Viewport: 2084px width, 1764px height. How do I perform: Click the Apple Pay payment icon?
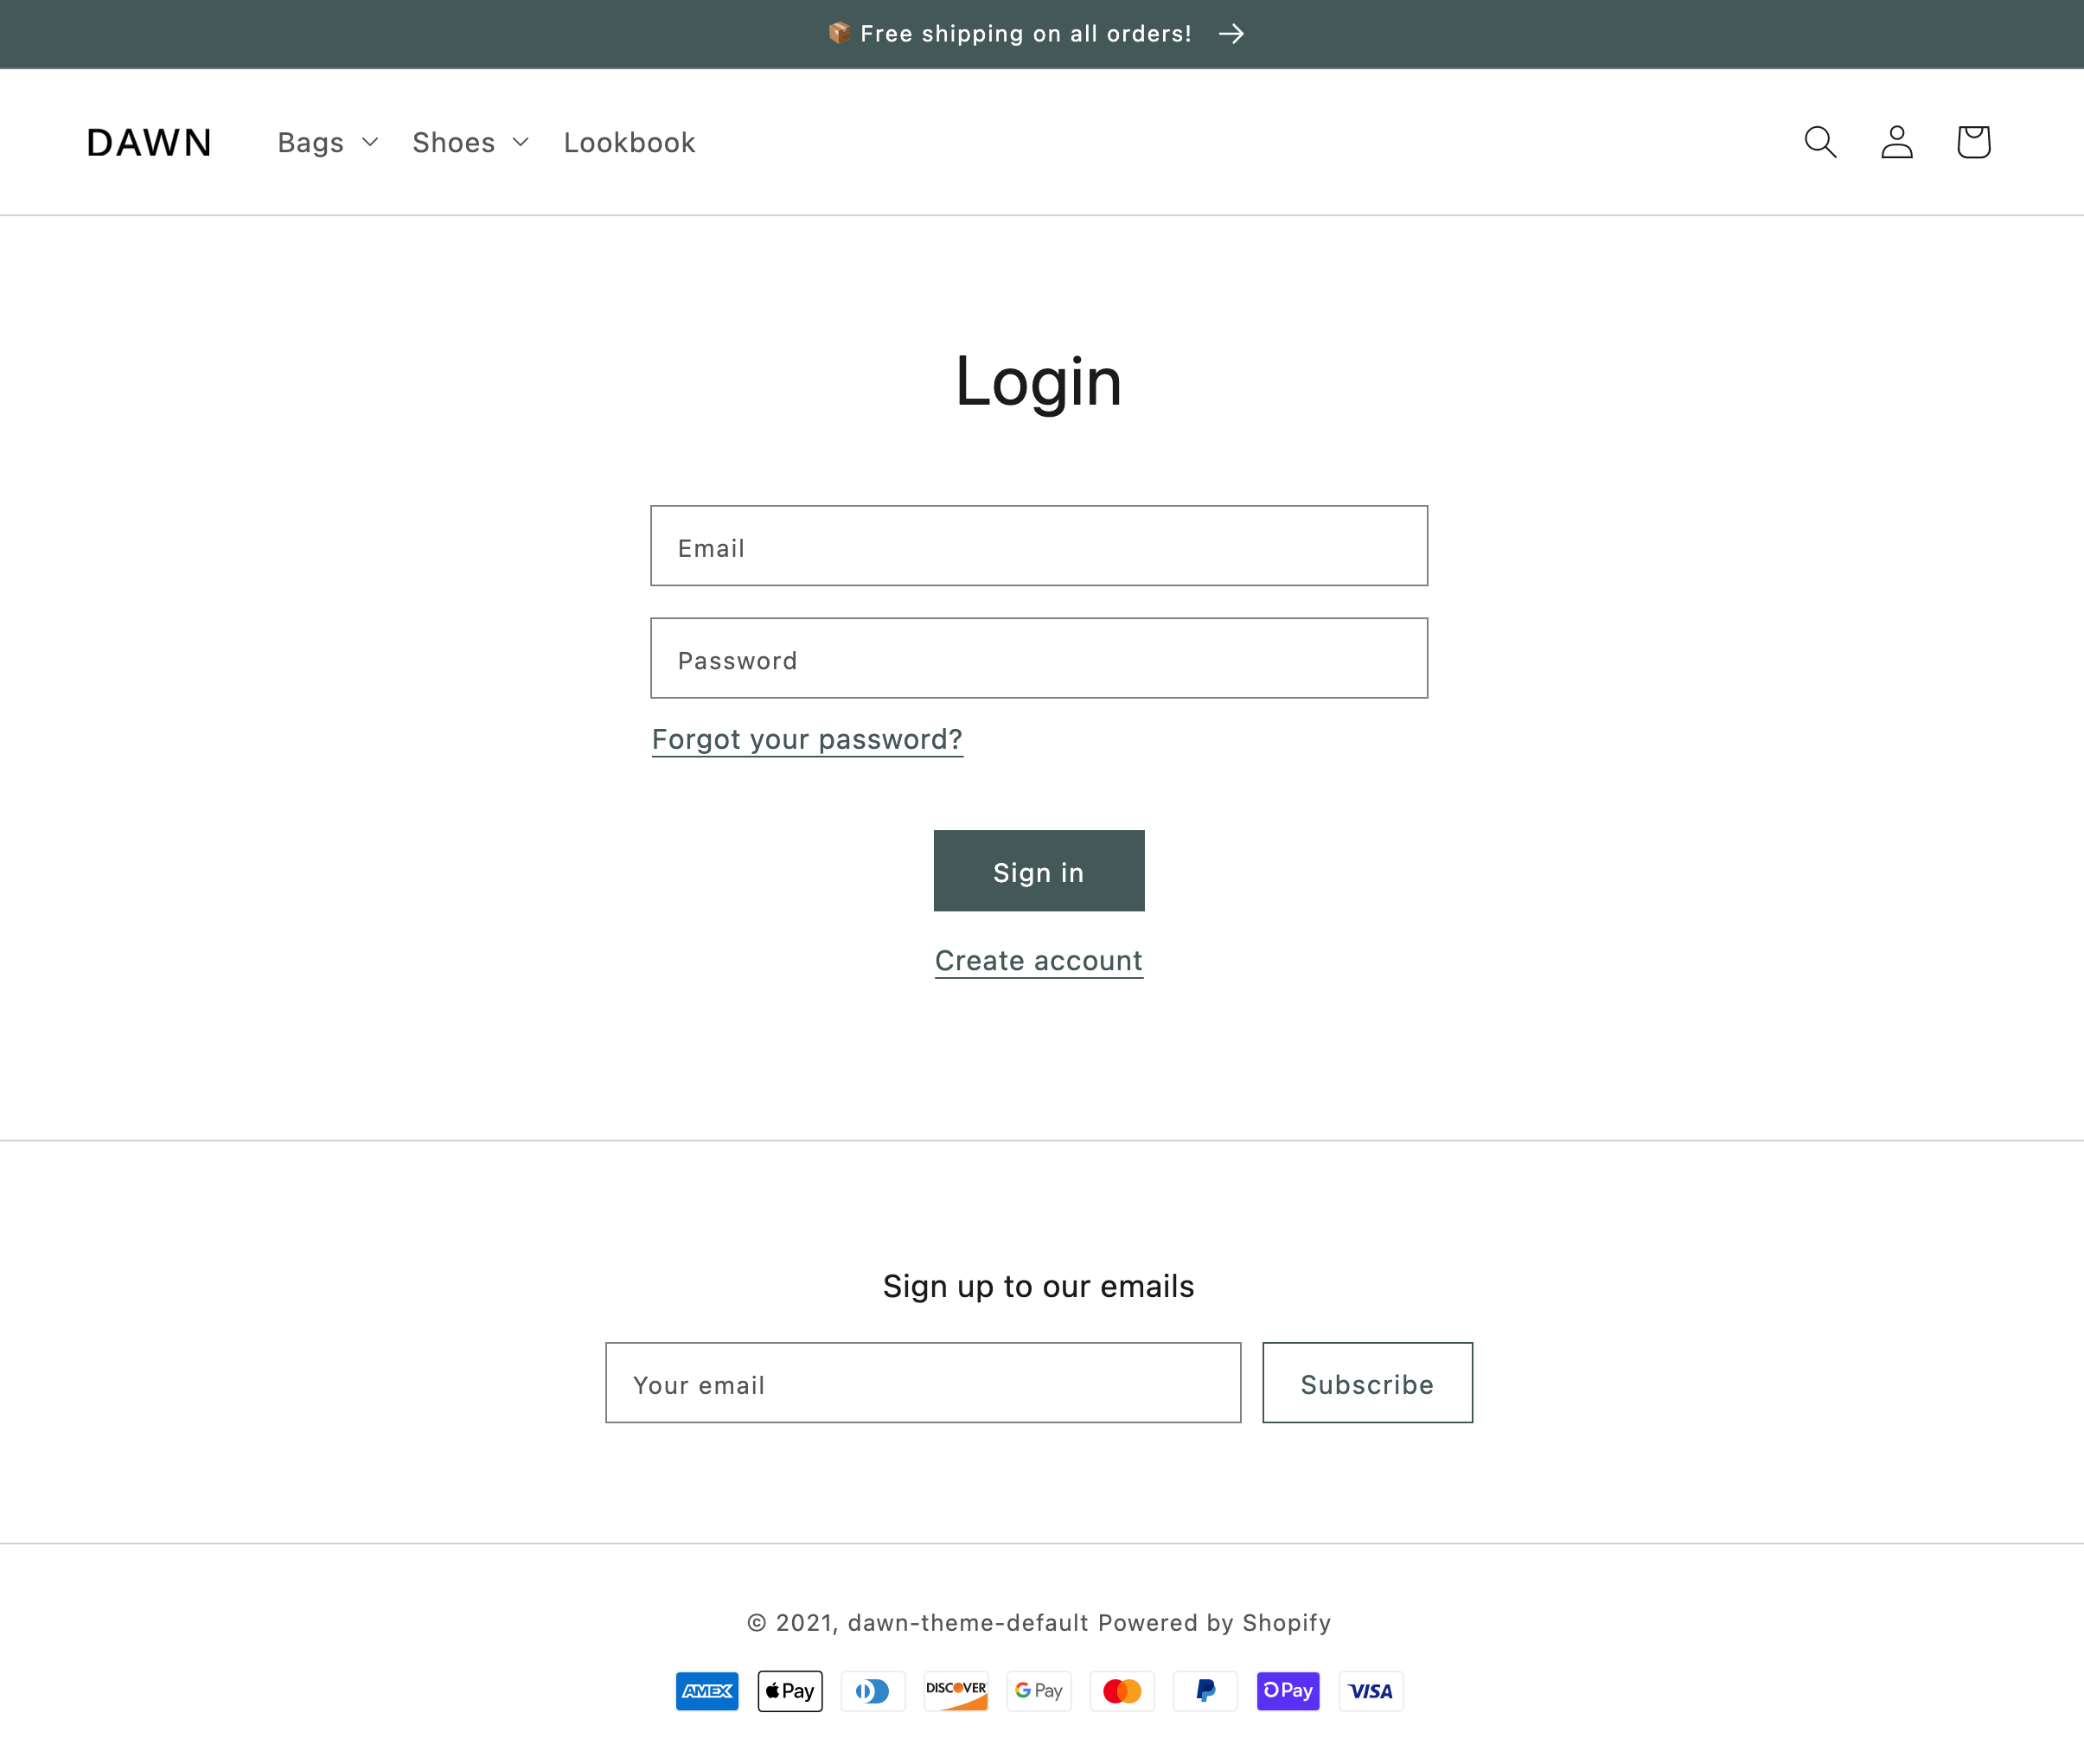click(x=790, y=1691)
